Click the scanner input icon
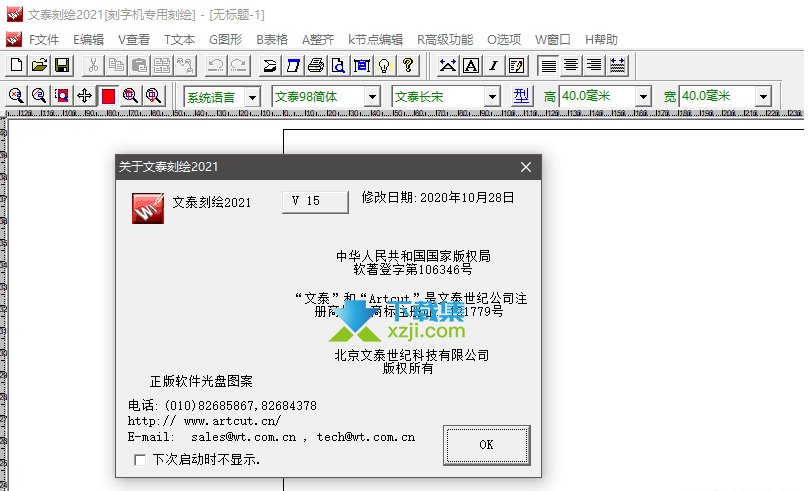 pos(270,66)
